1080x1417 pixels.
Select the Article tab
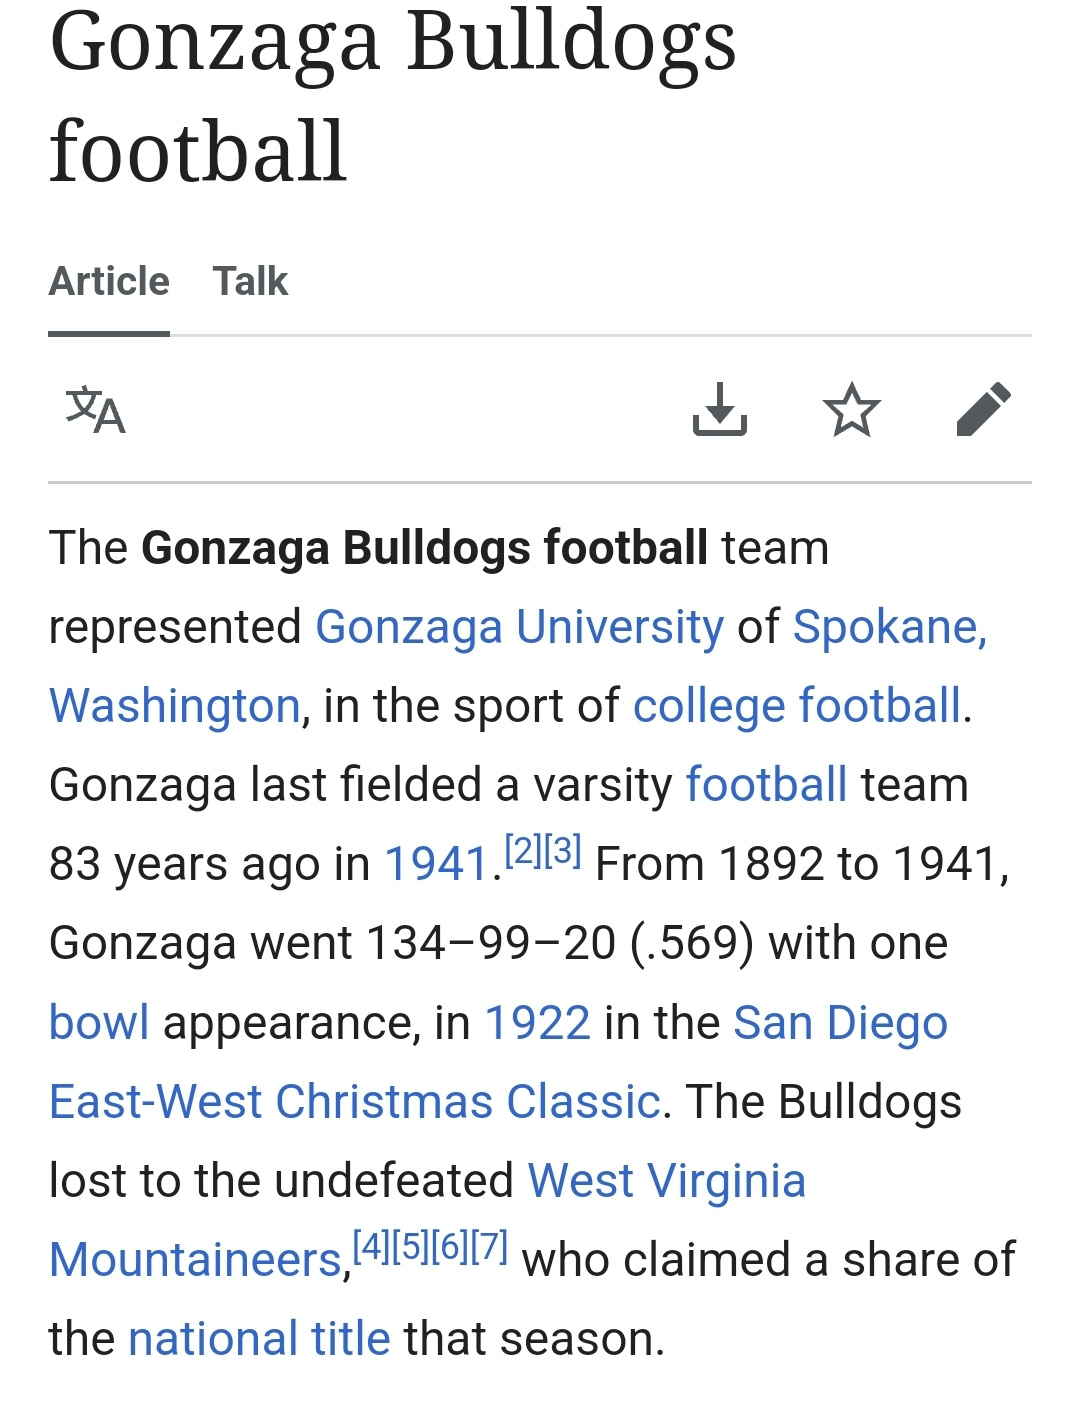click(x=109, y=281)
